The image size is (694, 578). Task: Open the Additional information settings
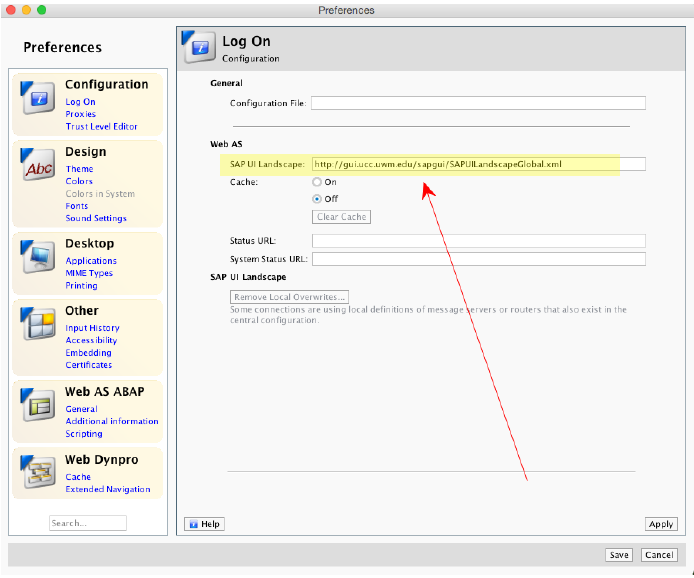point(112,421)
